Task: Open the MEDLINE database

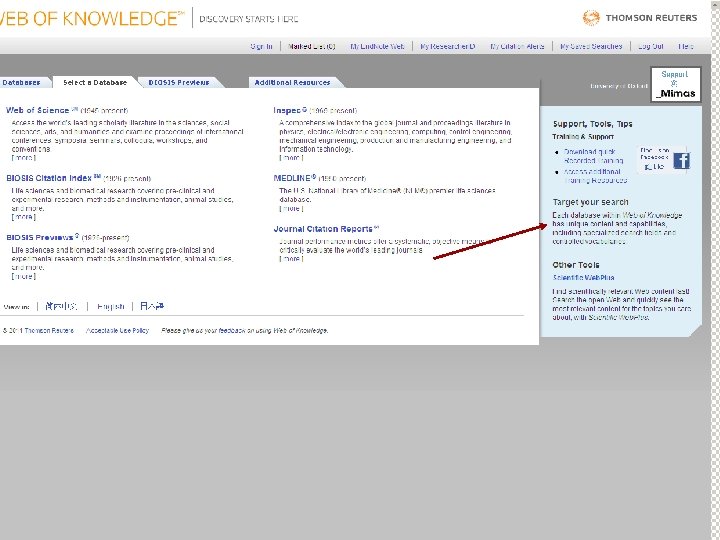Action: point(292,178)
